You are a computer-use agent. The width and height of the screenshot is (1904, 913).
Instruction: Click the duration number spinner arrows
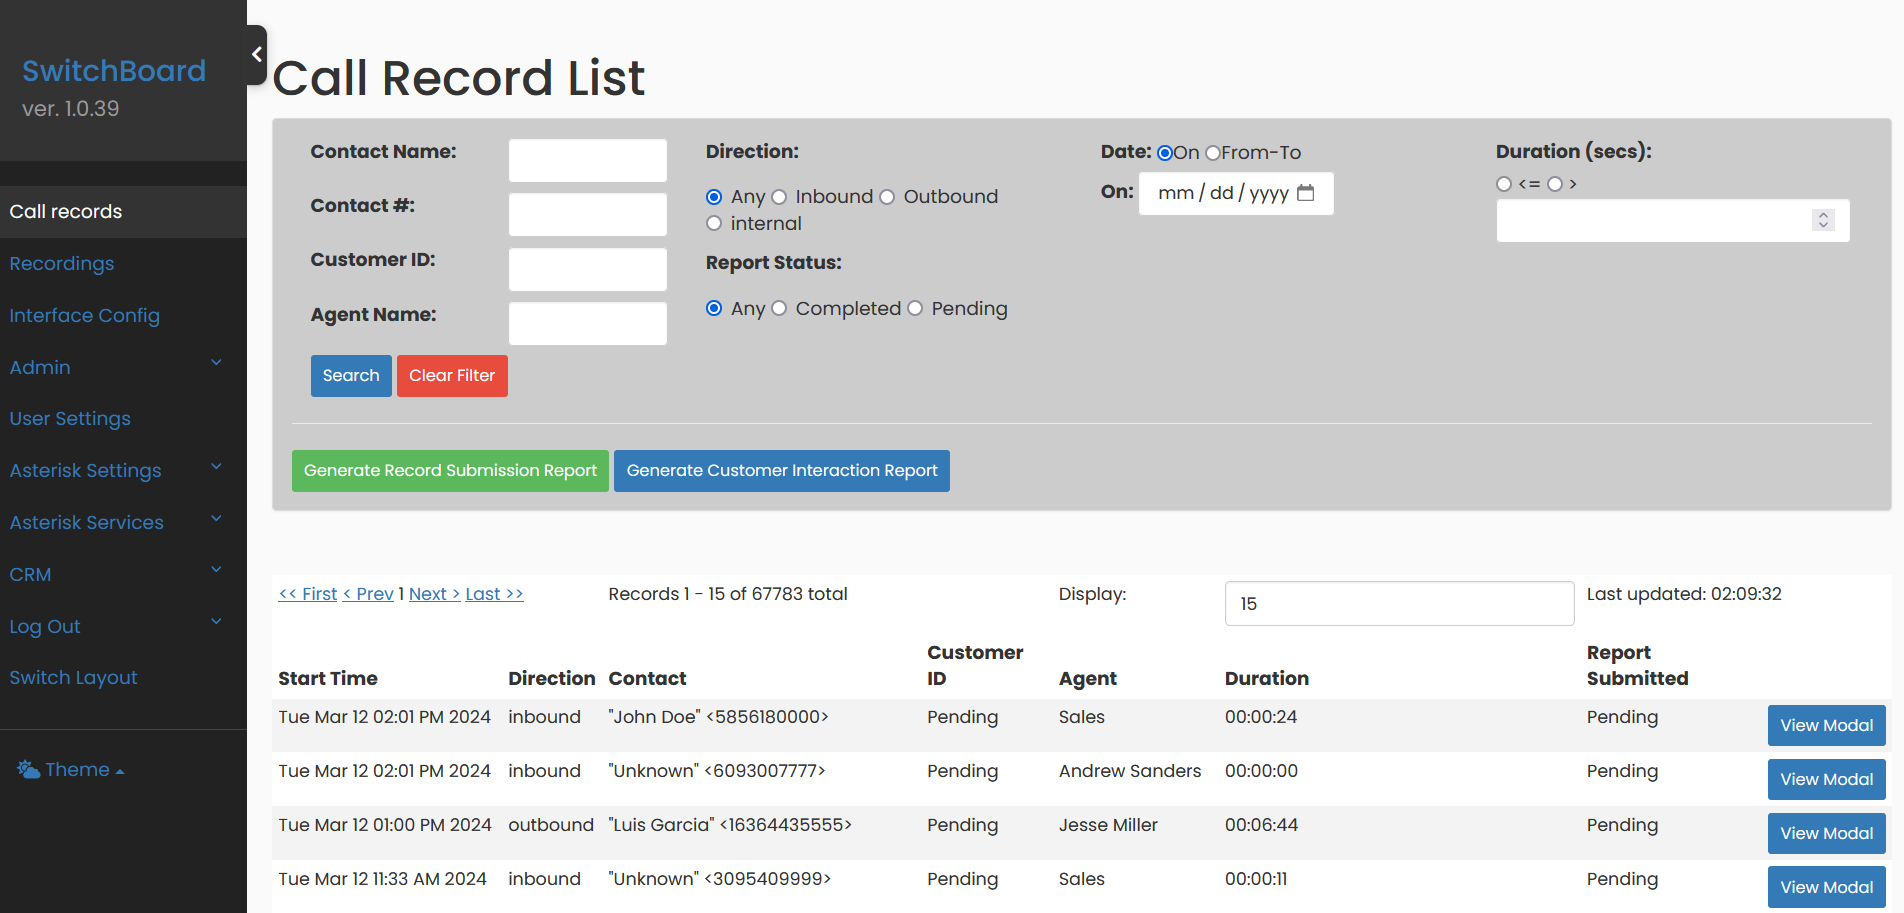tap(1823, 220)
